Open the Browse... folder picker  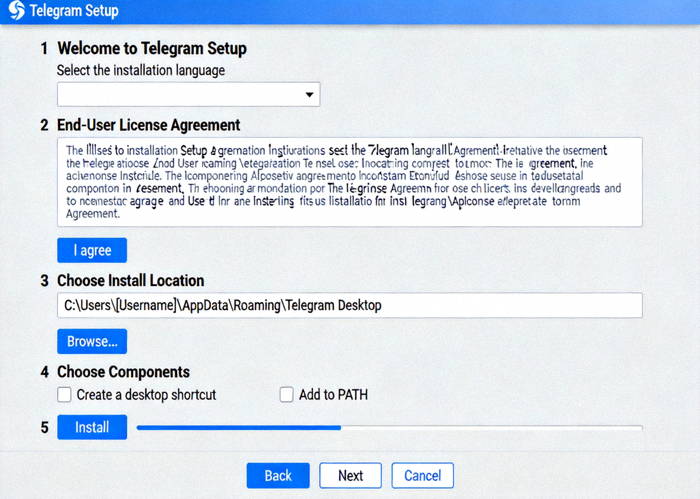pyautogui.click(x=92, y=341)
